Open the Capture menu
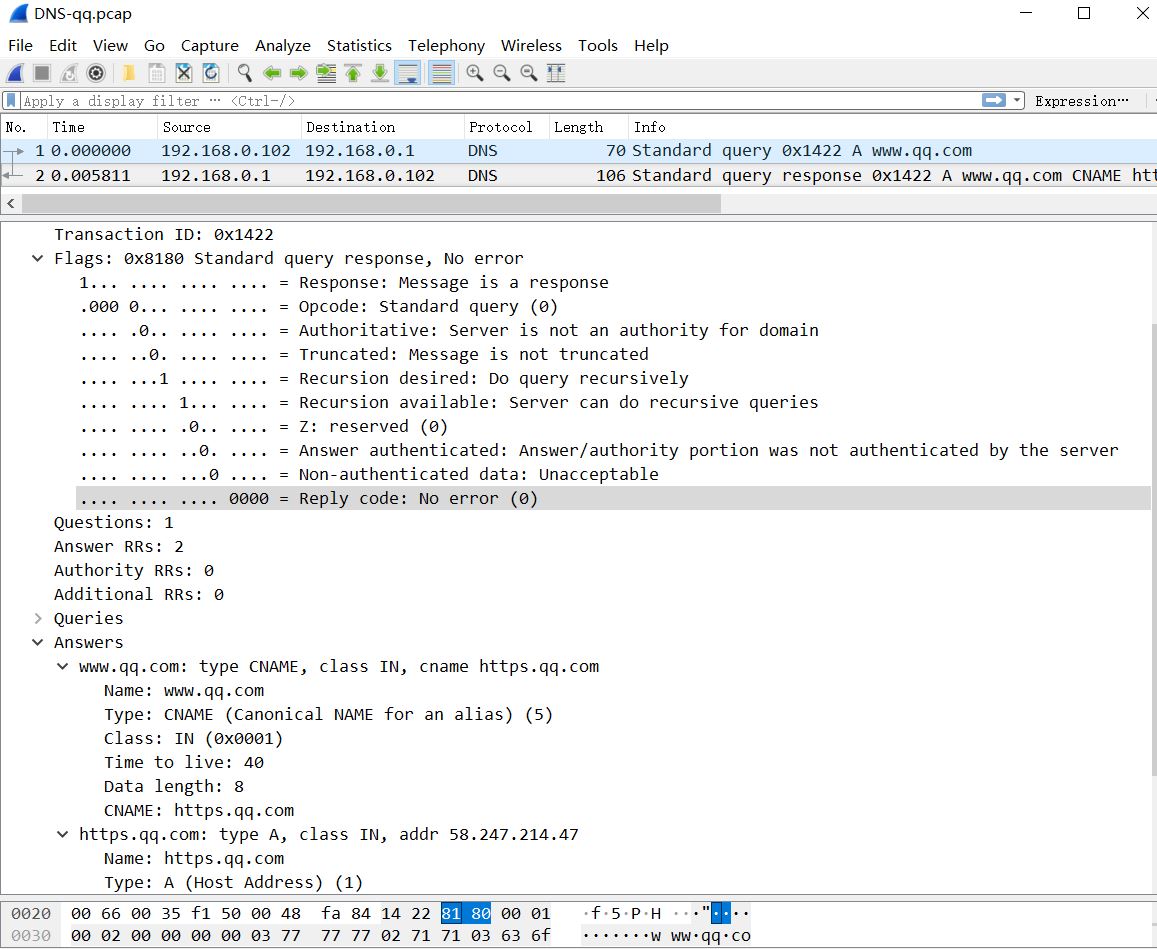Image resolution: width=1157 pixels, height=949 pixels. (210, 46)
